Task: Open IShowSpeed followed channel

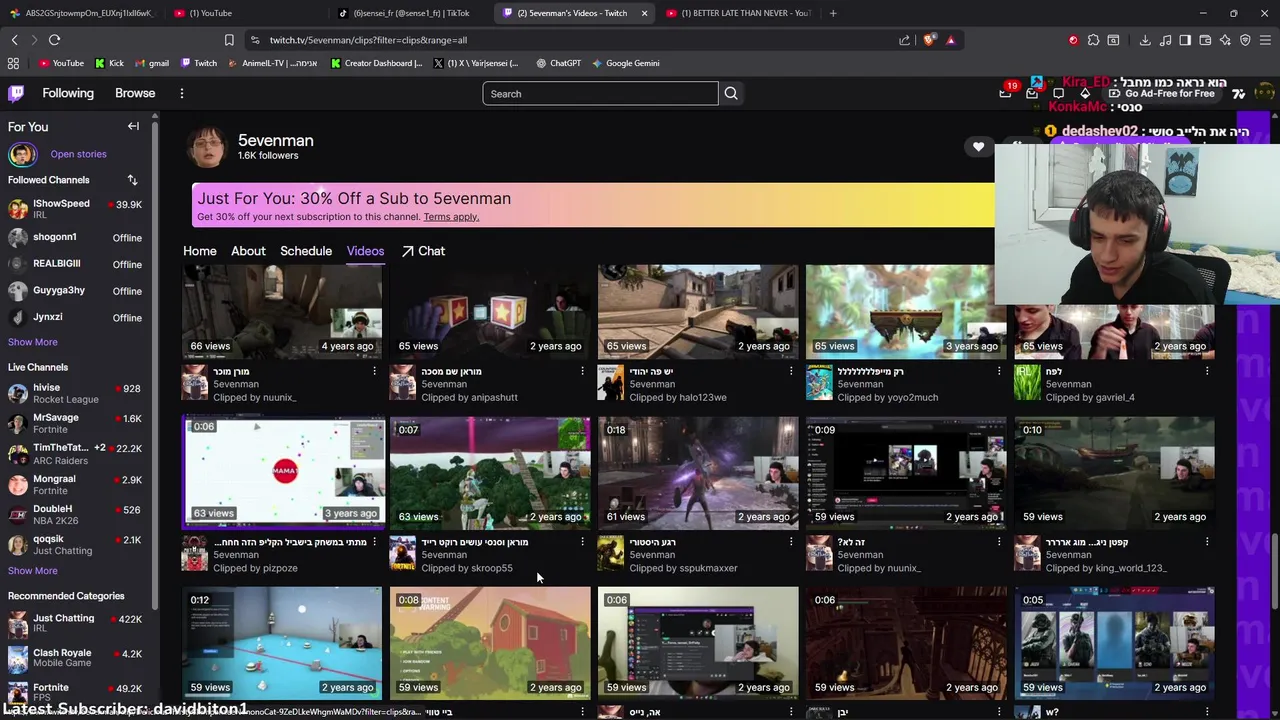Action: click(75, 208)
